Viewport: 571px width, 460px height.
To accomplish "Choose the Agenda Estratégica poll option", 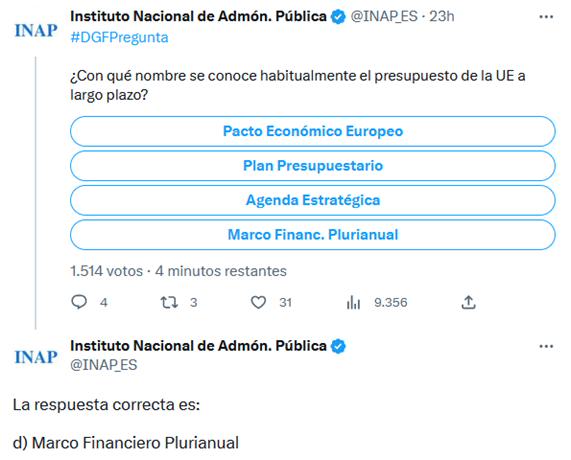I will click(x=313, y=200).
